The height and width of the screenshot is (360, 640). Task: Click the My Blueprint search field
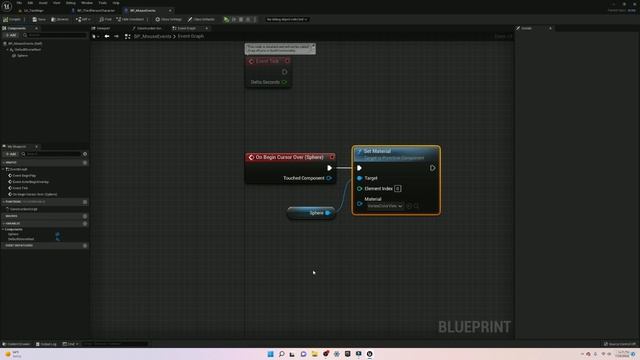51,154
